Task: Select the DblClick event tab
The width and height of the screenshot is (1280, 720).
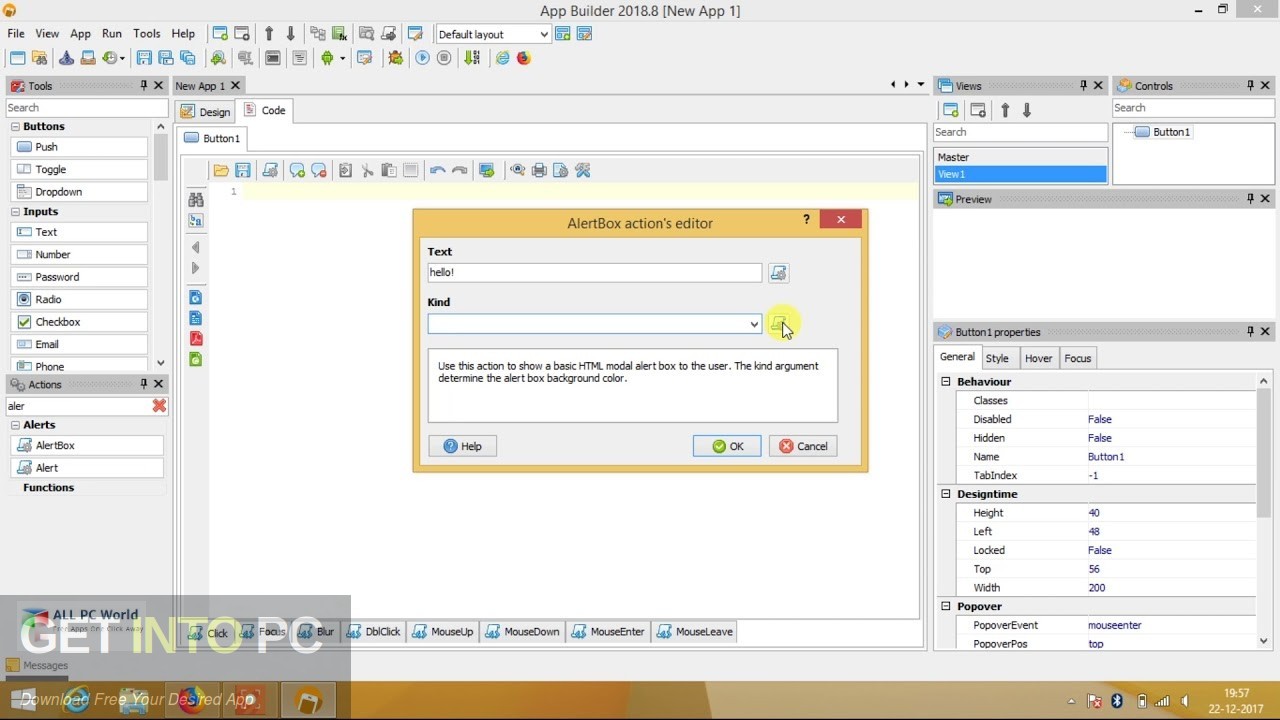Action: pos(373,632)
